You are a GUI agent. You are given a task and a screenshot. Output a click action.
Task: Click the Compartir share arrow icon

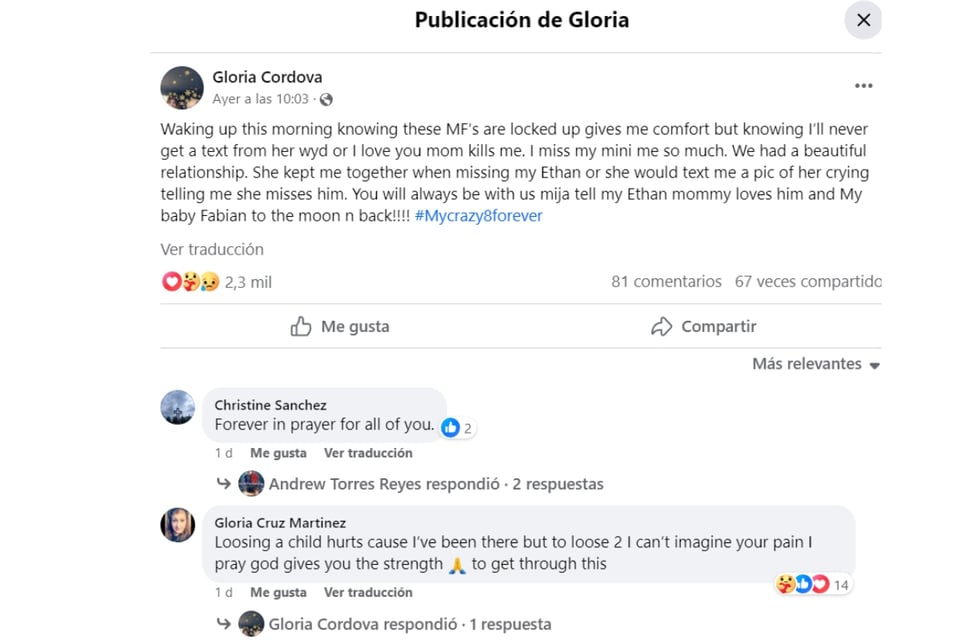[661, 326]
